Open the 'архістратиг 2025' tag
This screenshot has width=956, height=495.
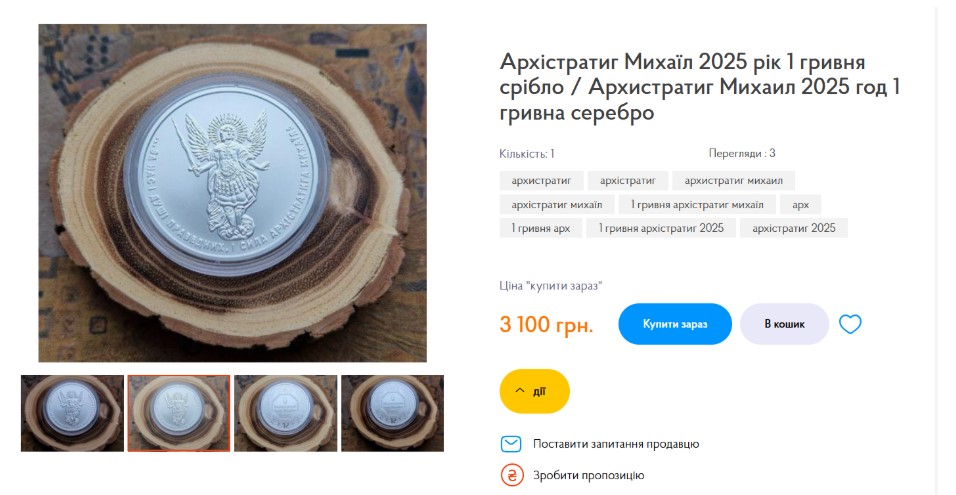(794, 228)
